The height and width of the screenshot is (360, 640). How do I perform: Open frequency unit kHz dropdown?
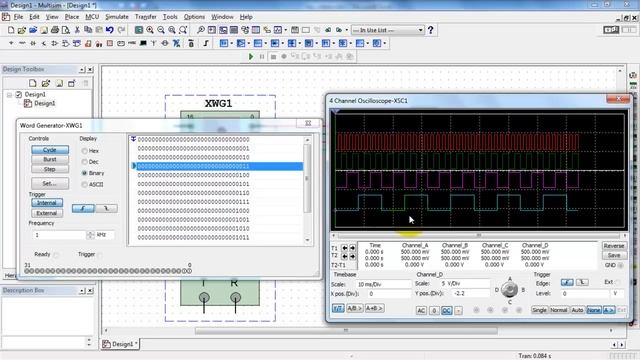(104, 235)
